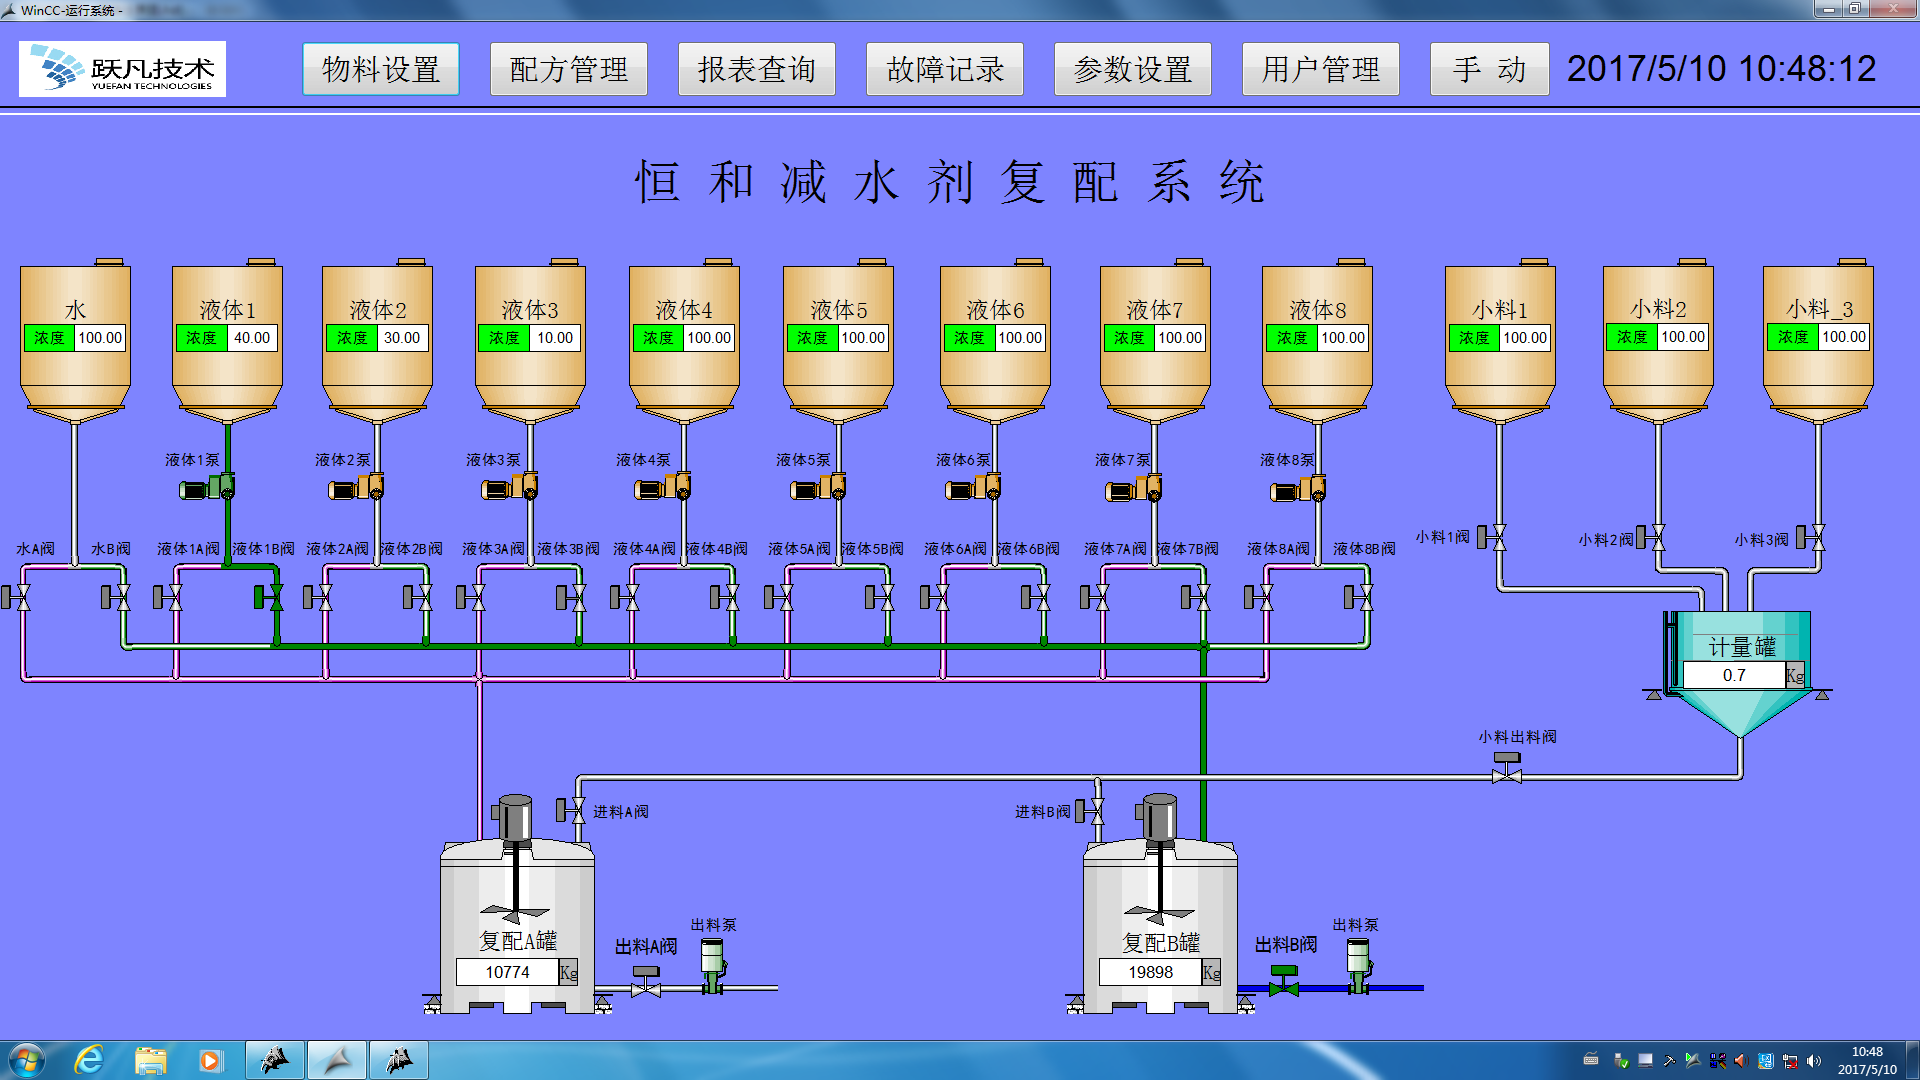Open the 配方管理 menu
The width and height of the screenshot is (1920, 1080).
tap(568, 69)
